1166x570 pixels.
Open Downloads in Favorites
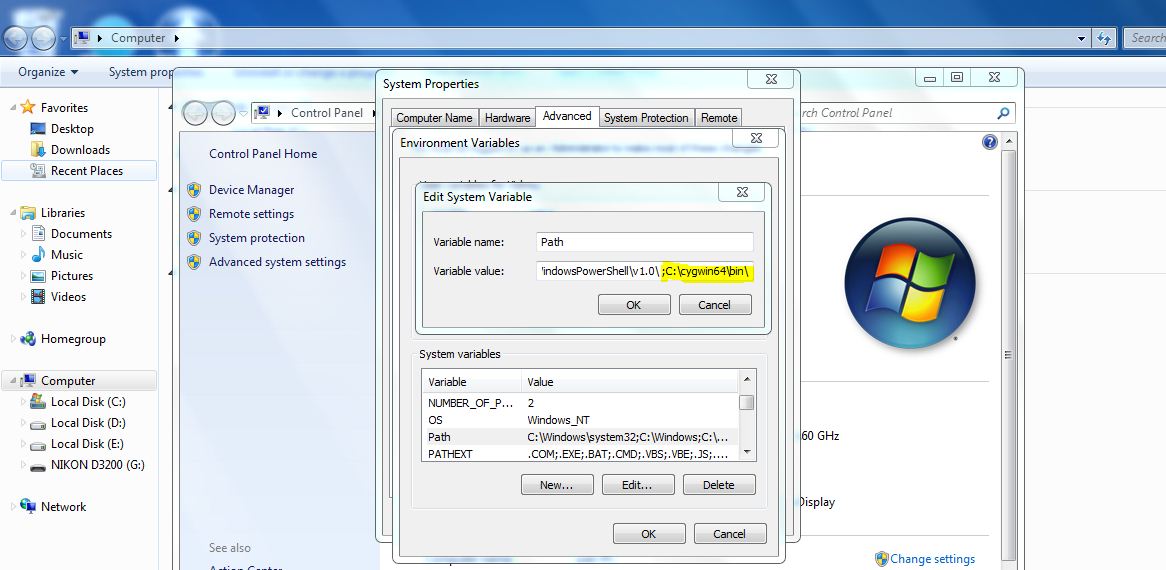80,149
